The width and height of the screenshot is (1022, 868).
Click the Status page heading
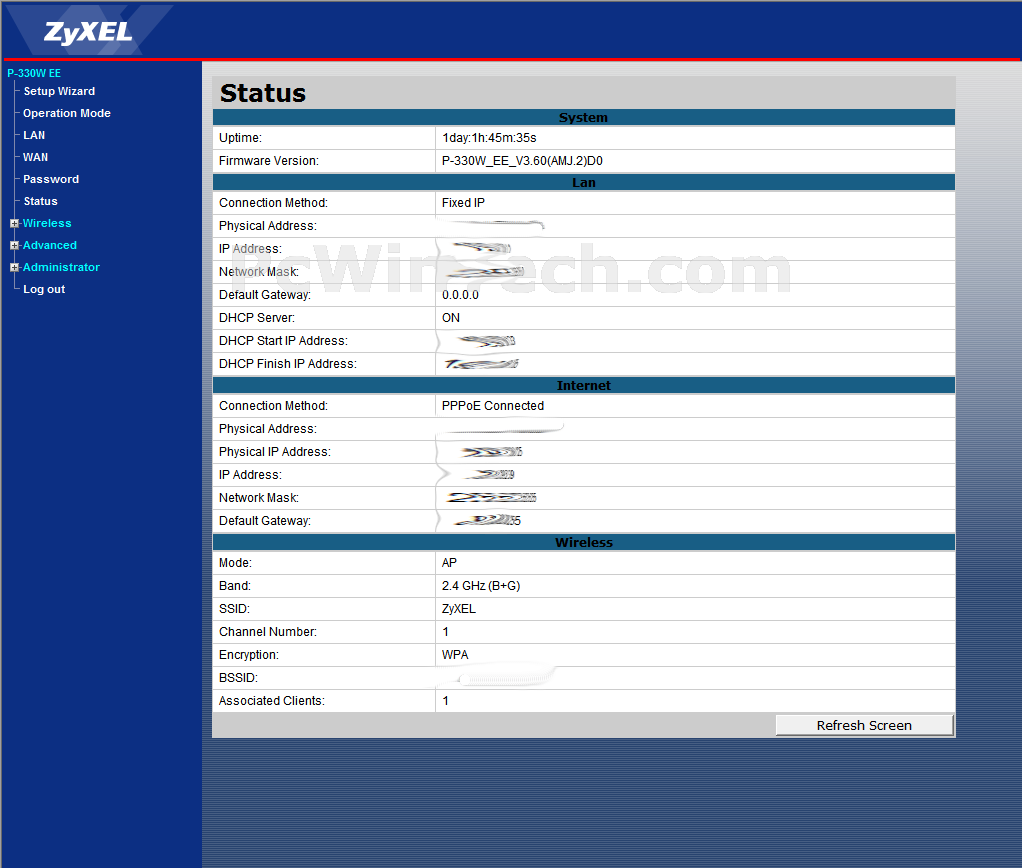(x=263, y=93)
